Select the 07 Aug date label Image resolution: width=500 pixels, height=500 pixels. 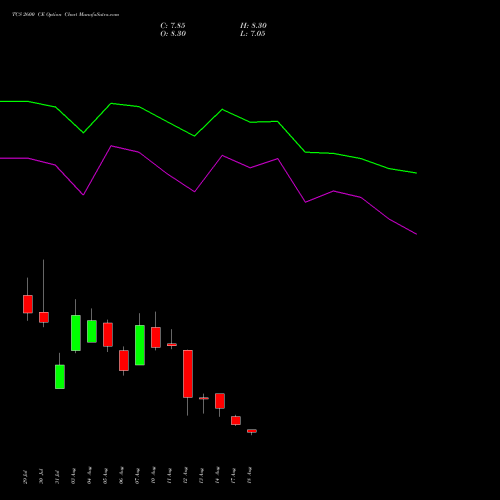pos(138,476)
